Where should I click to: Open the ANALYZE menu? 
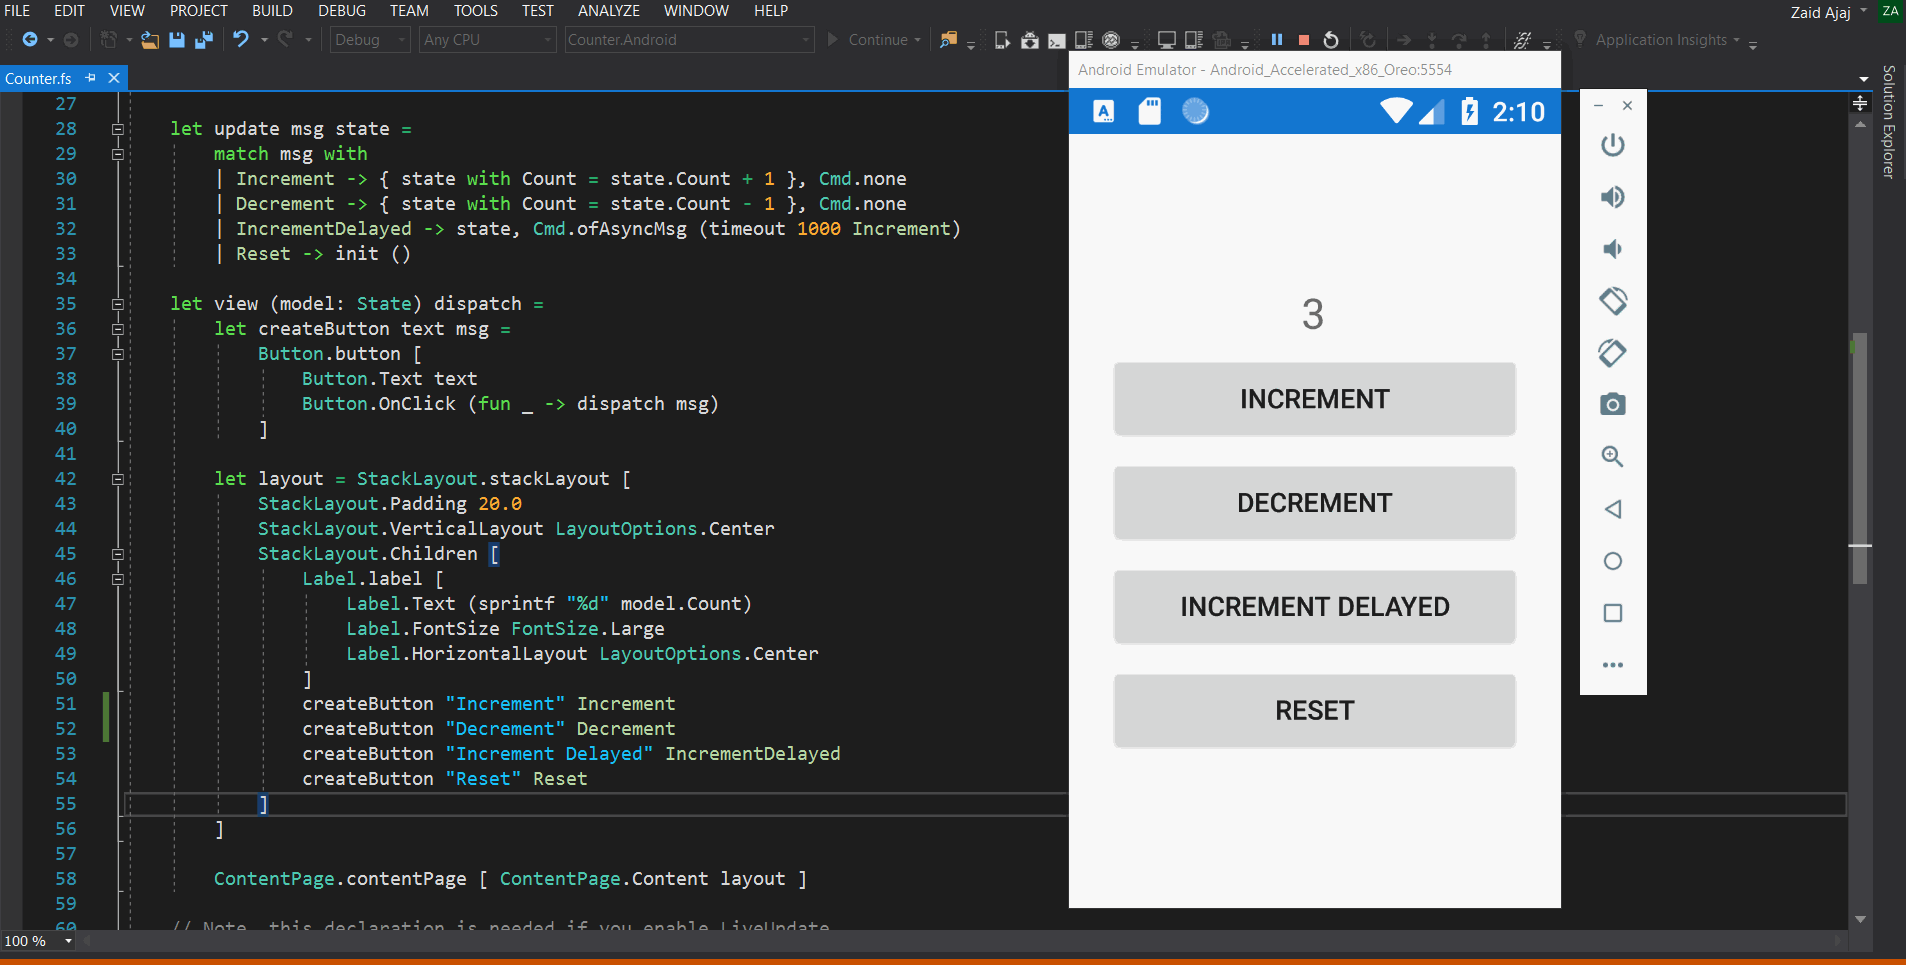coord(609,11)
